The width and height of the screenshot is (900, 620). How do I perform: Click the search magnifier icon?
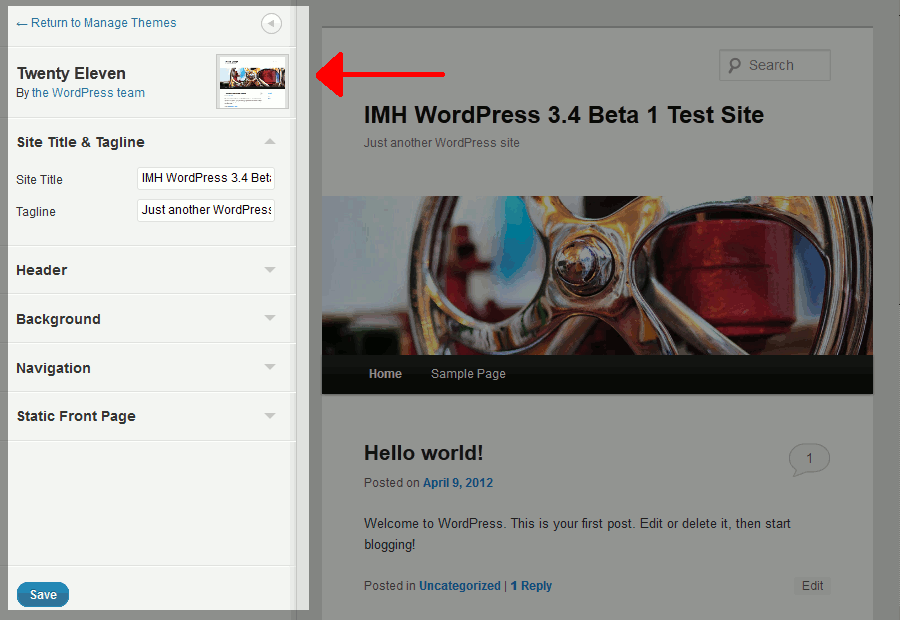point(734,66)
